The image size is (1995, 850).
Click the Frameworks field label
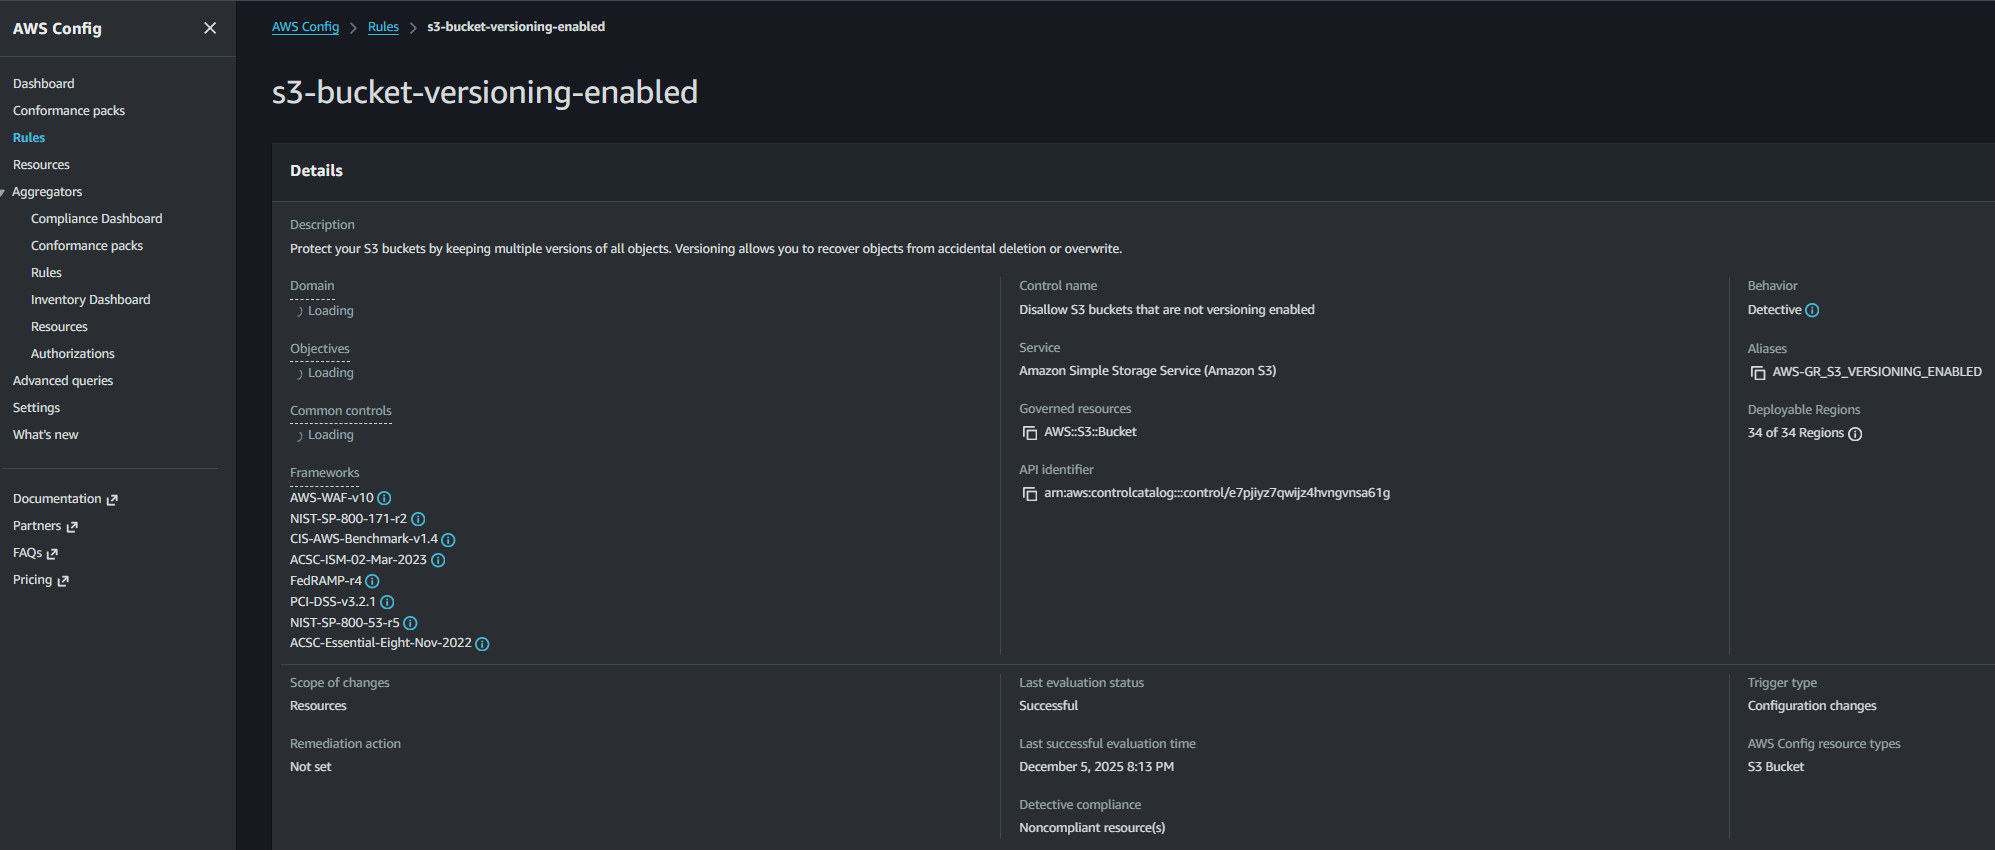[324, 473]
